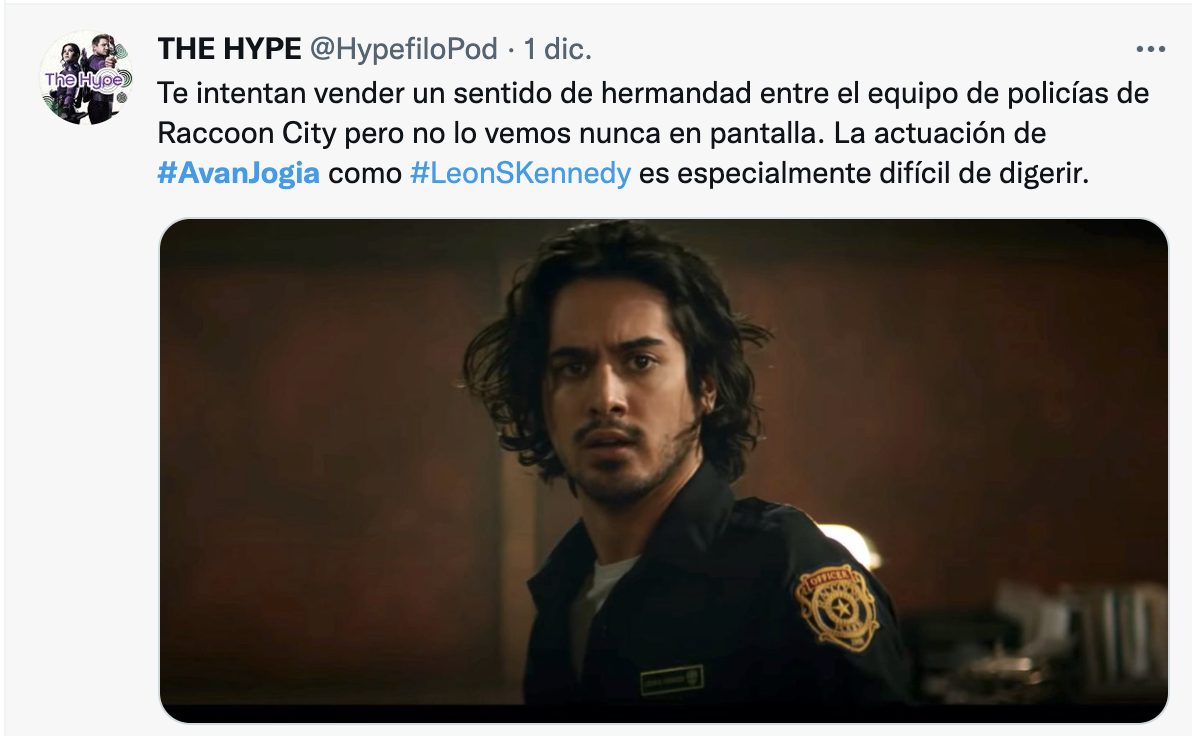
Task: Click the glowing lamp in photo background
Action: coord(848,543)
